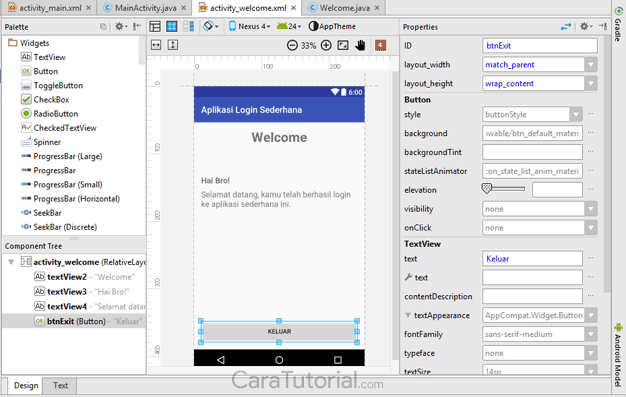This screenshot has height=397, width=626.
Task: Open Palette settings gear icon
Action: click(x=121, y=27)
